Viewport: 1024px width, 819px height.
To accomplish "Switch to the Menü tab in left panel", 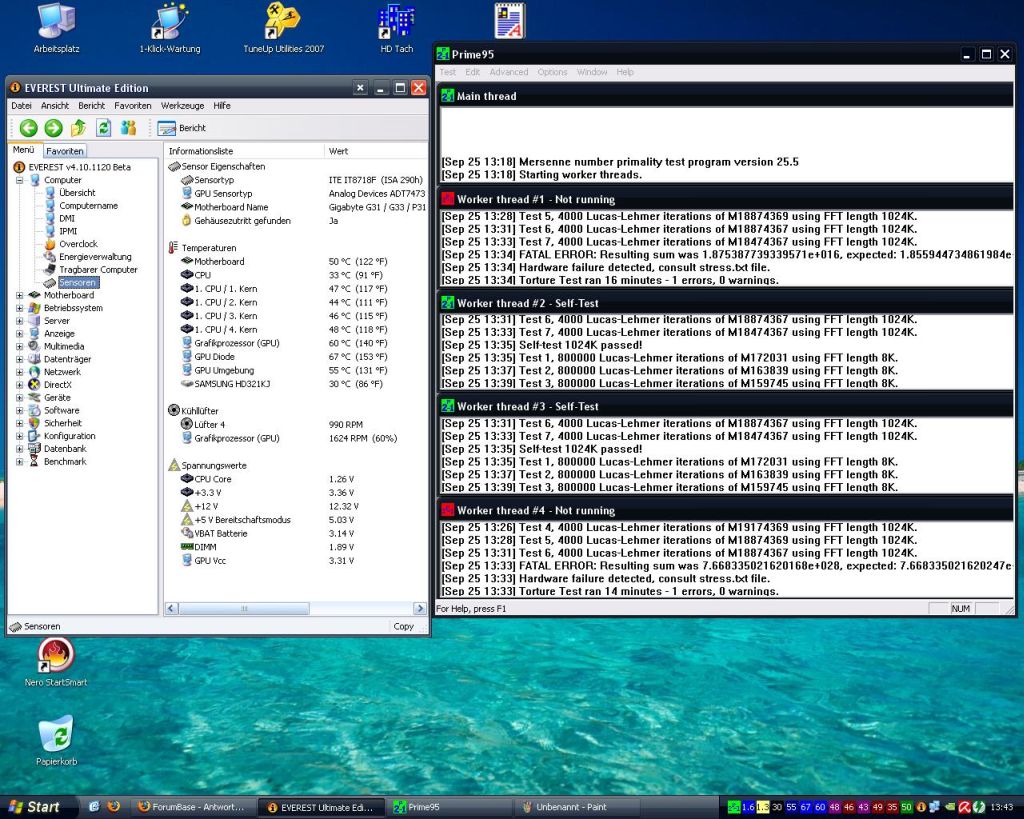I will 24,150.
